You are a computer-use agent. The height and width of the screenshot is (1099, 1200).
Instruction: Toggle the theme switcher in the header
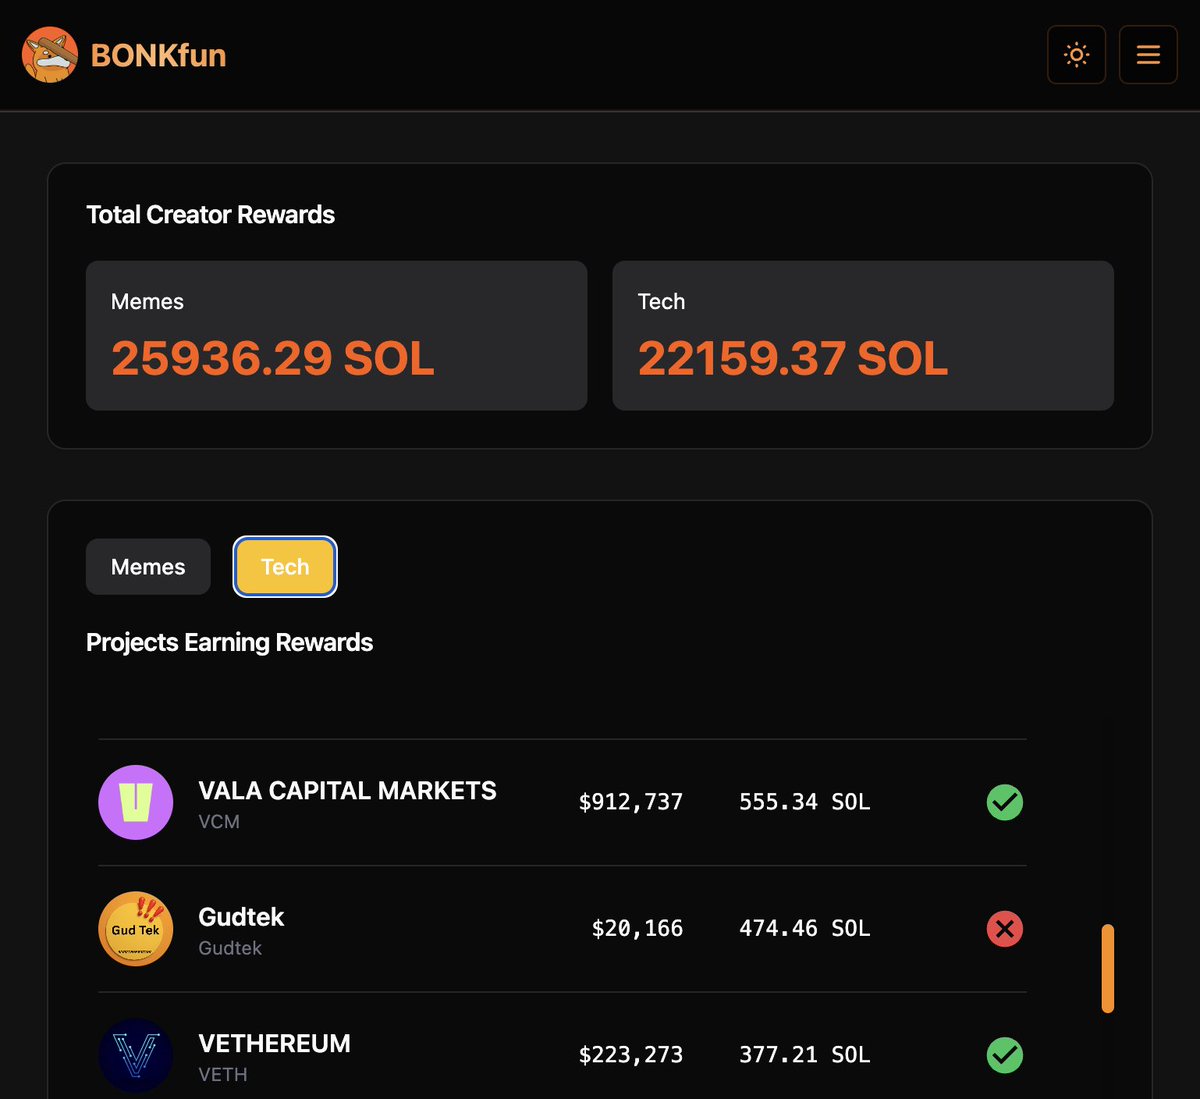click(1076, 55)
